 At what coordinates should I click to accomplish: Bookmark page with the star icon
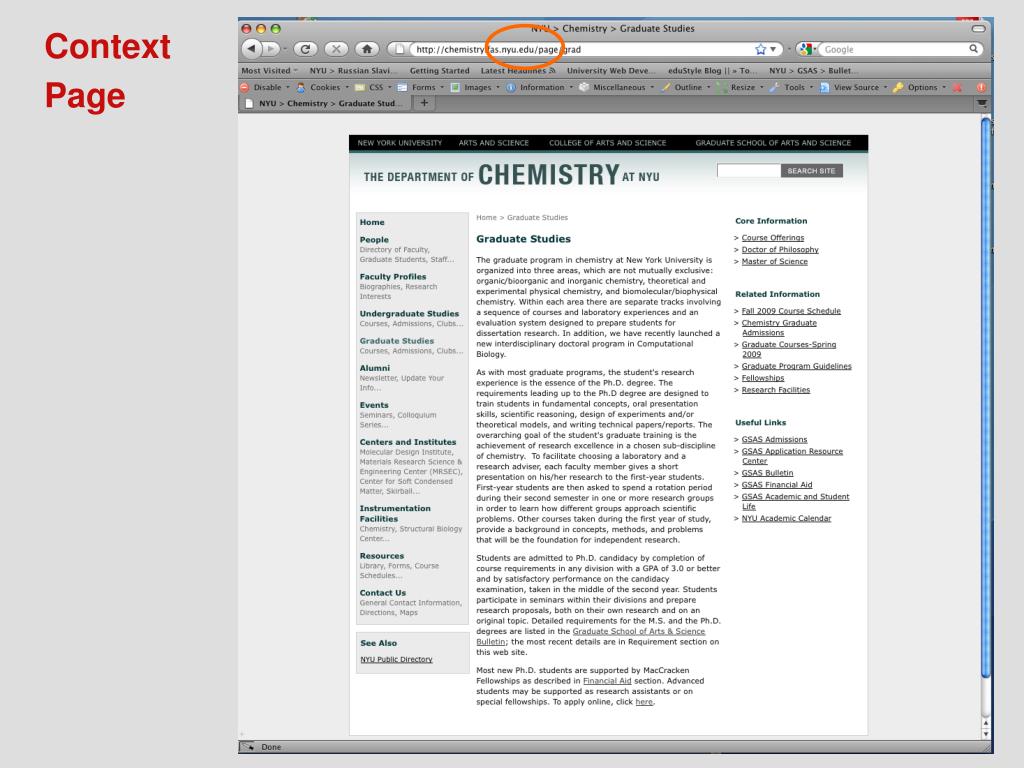click(x=760, y=49)
